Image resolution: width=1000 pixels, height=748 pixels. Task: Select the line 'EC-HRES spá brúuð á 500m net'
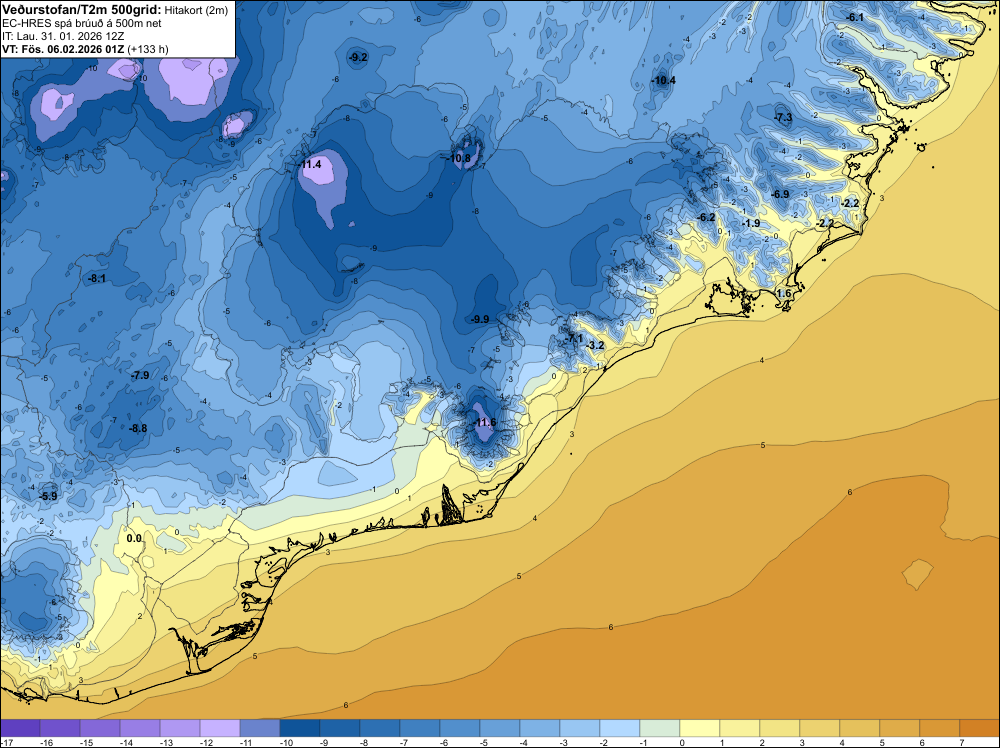[82, 23]
